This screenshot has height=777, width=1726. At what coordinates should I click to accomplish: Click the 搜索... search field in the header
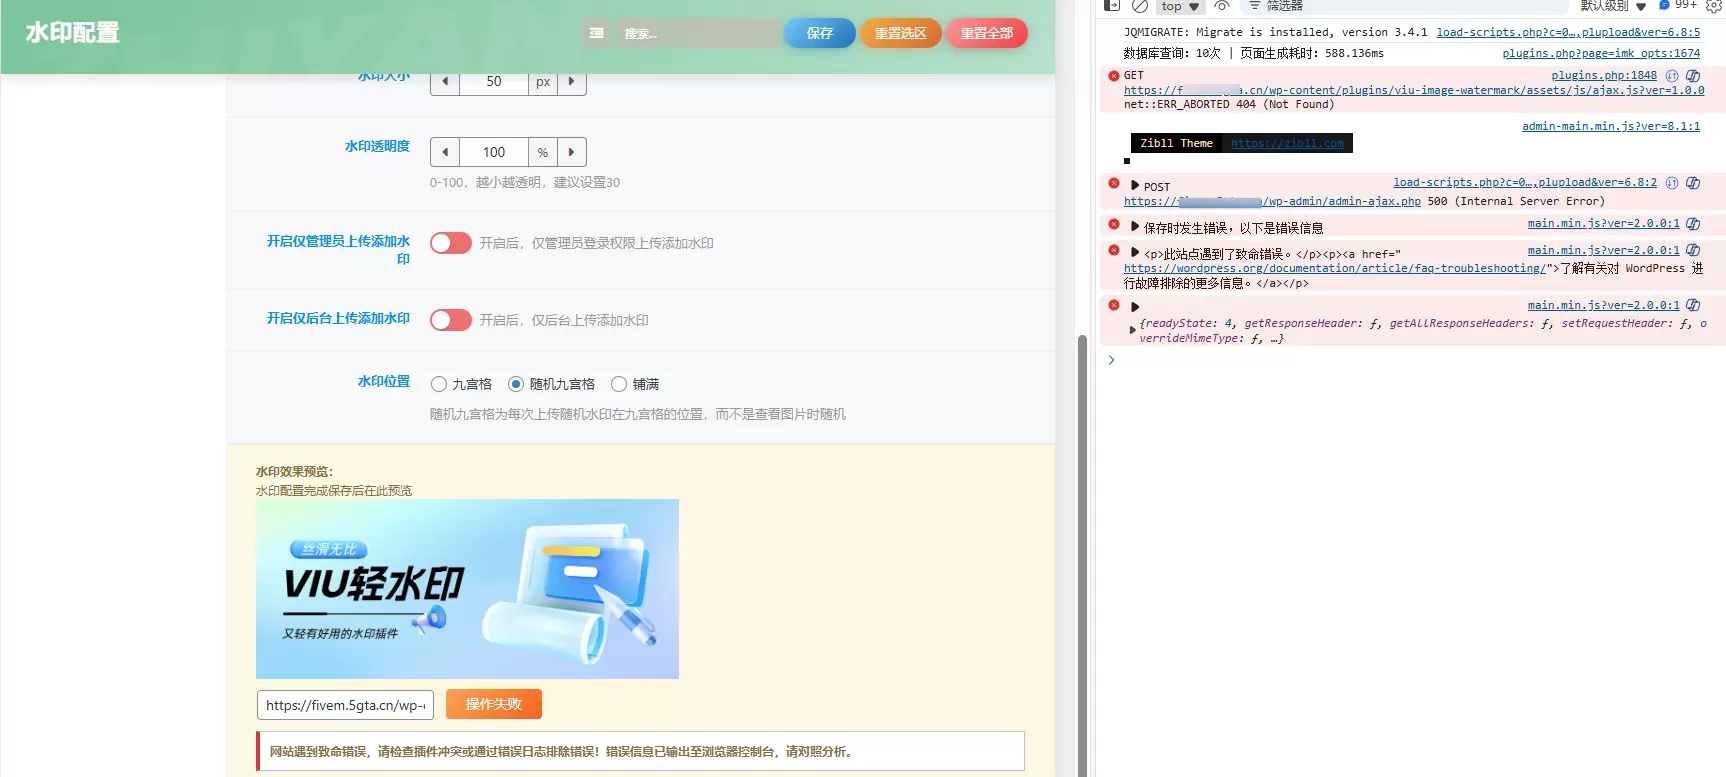click(x=697, y=33)
